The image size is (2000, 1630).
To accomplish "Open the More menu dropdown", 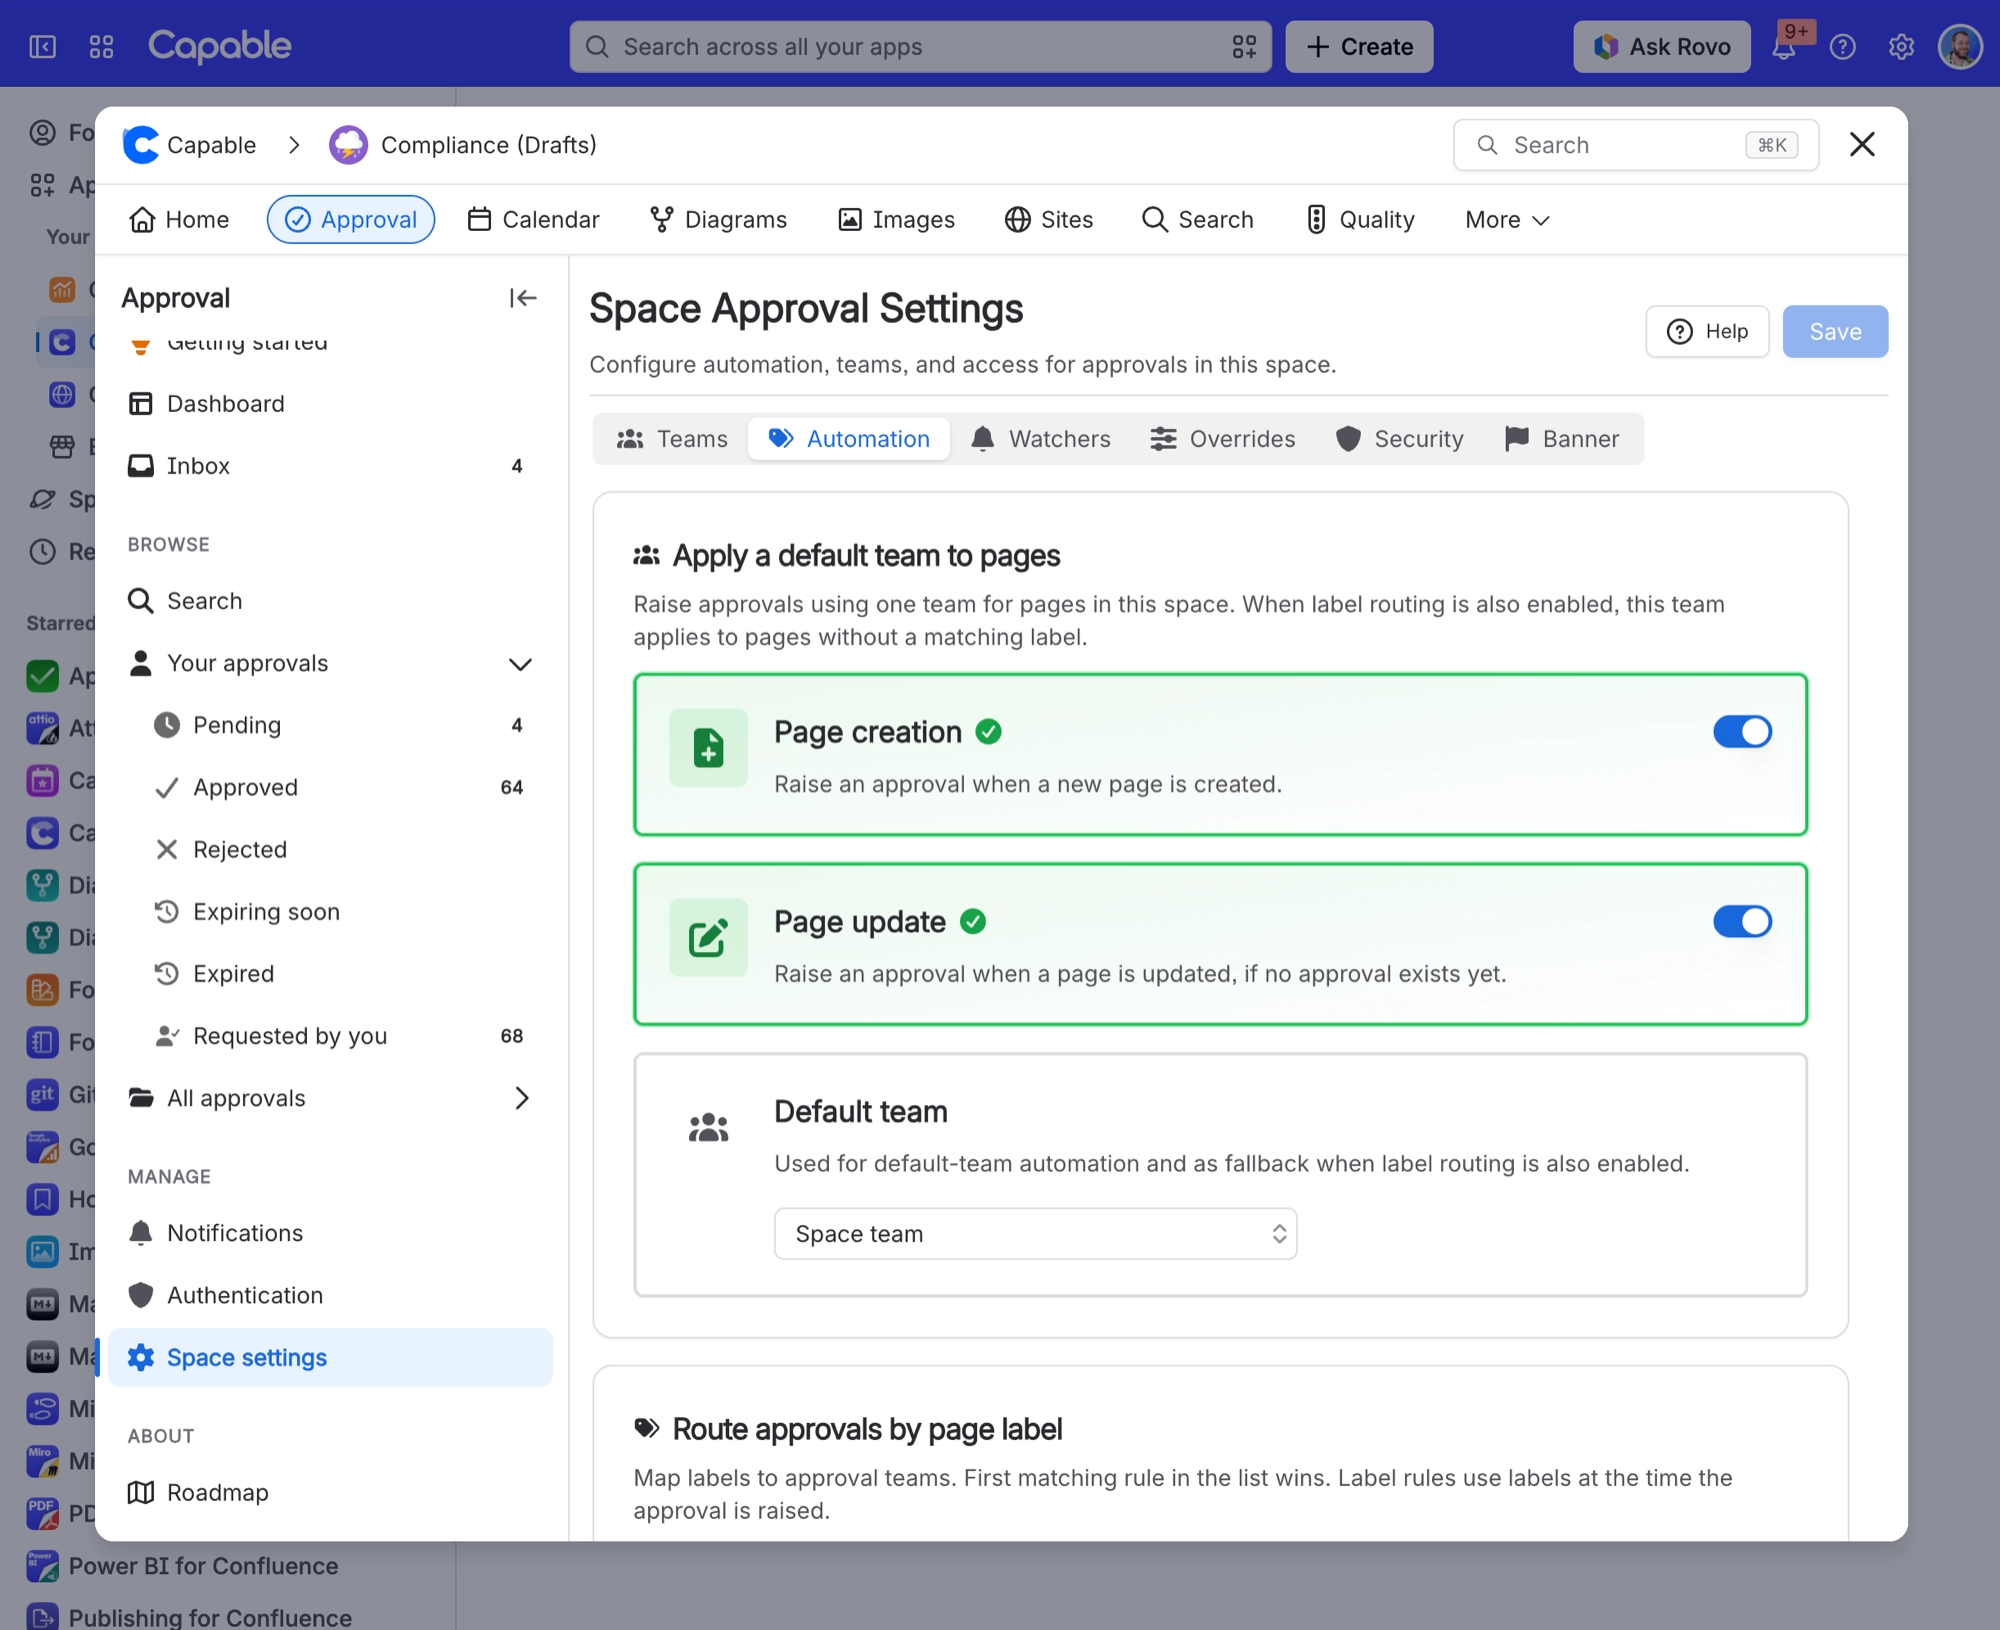I will (1507, 220).
